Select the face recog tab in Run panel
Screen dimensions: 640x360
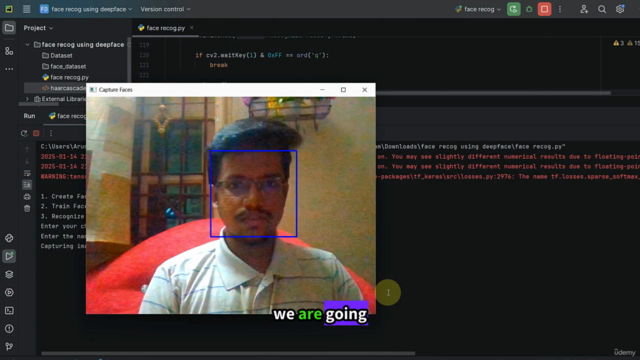click(x=67, y=116)
